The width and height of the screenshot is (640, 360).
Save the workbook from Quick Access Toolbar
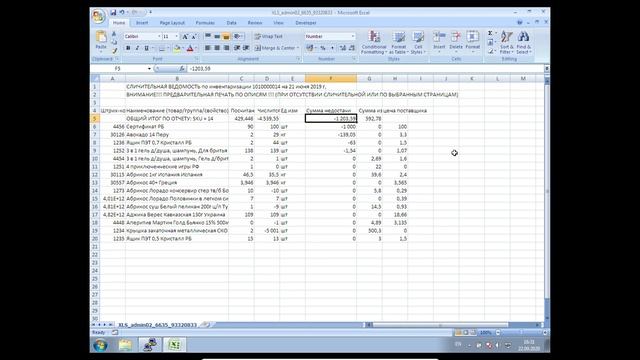coord(113,13)
